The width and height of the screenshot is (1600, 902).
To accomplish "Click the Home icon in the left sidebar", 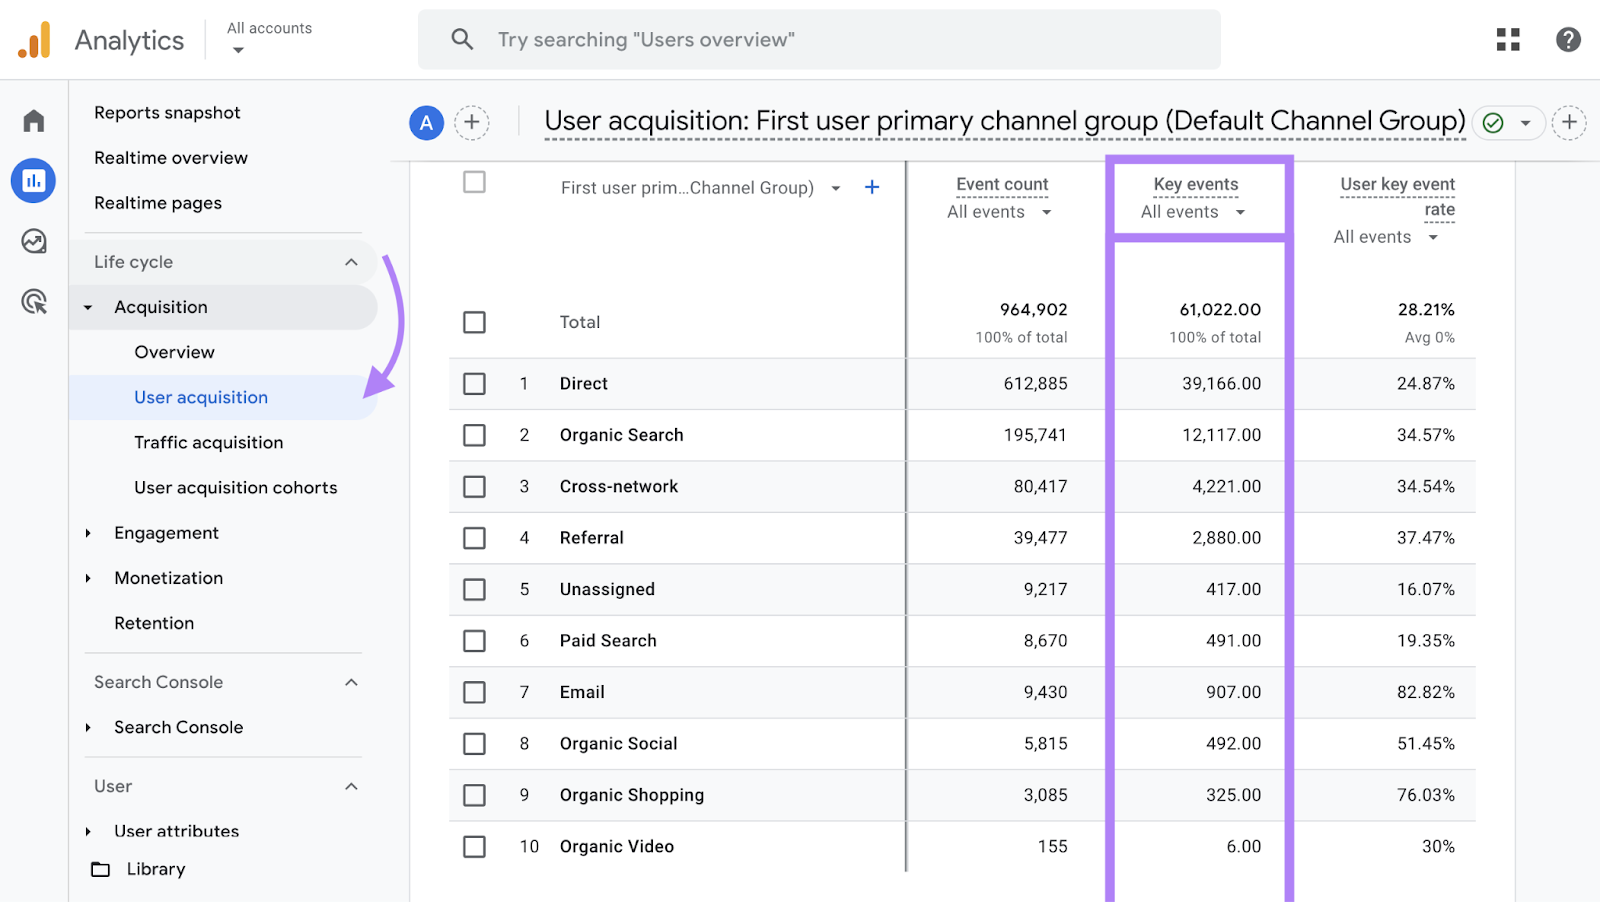I will point(33,120).
